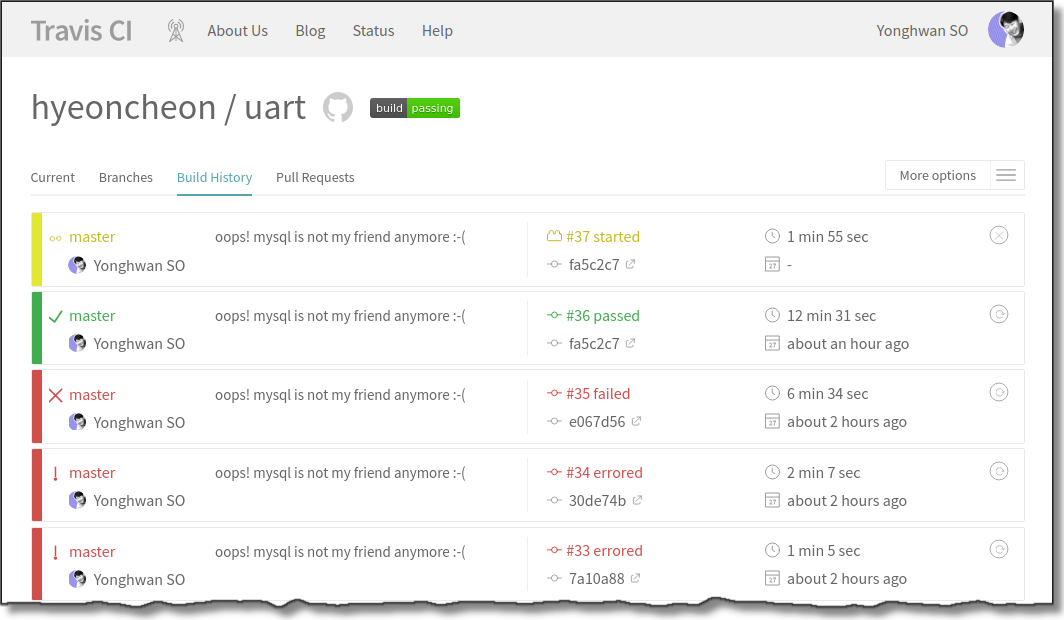Click the Travis CI logo
Viewport: 1064px width, 620px height.
(x=81, y=31)
